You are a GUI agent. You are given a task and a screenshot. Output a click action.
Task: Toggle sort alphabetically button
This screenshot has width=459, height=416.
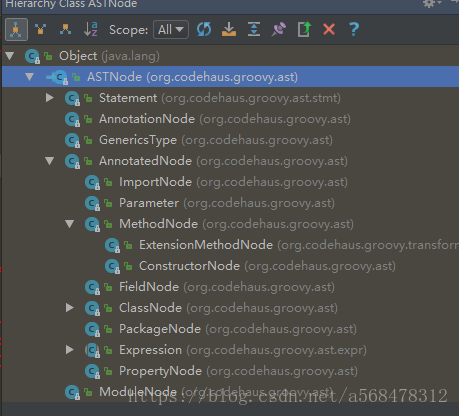pyautogui.click(x=91, y=30)
